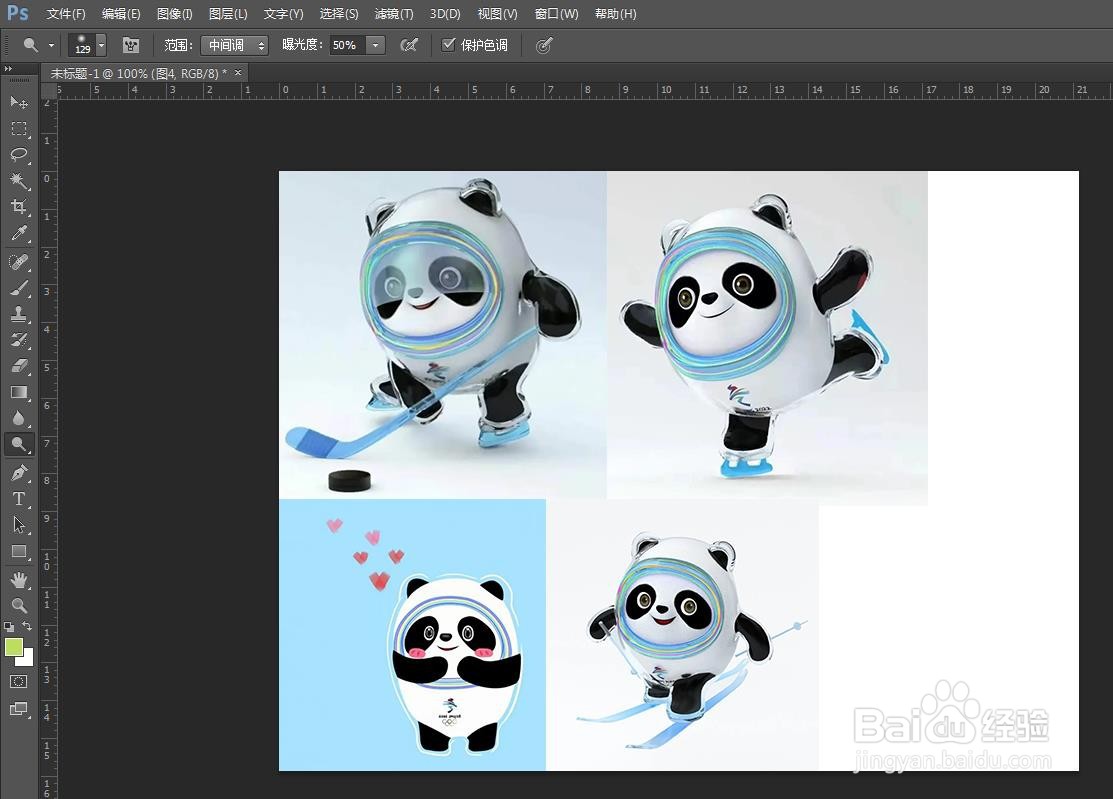The image size is (1113, 799).
Task: Select the Hand tool
Action: coord(19,580)
